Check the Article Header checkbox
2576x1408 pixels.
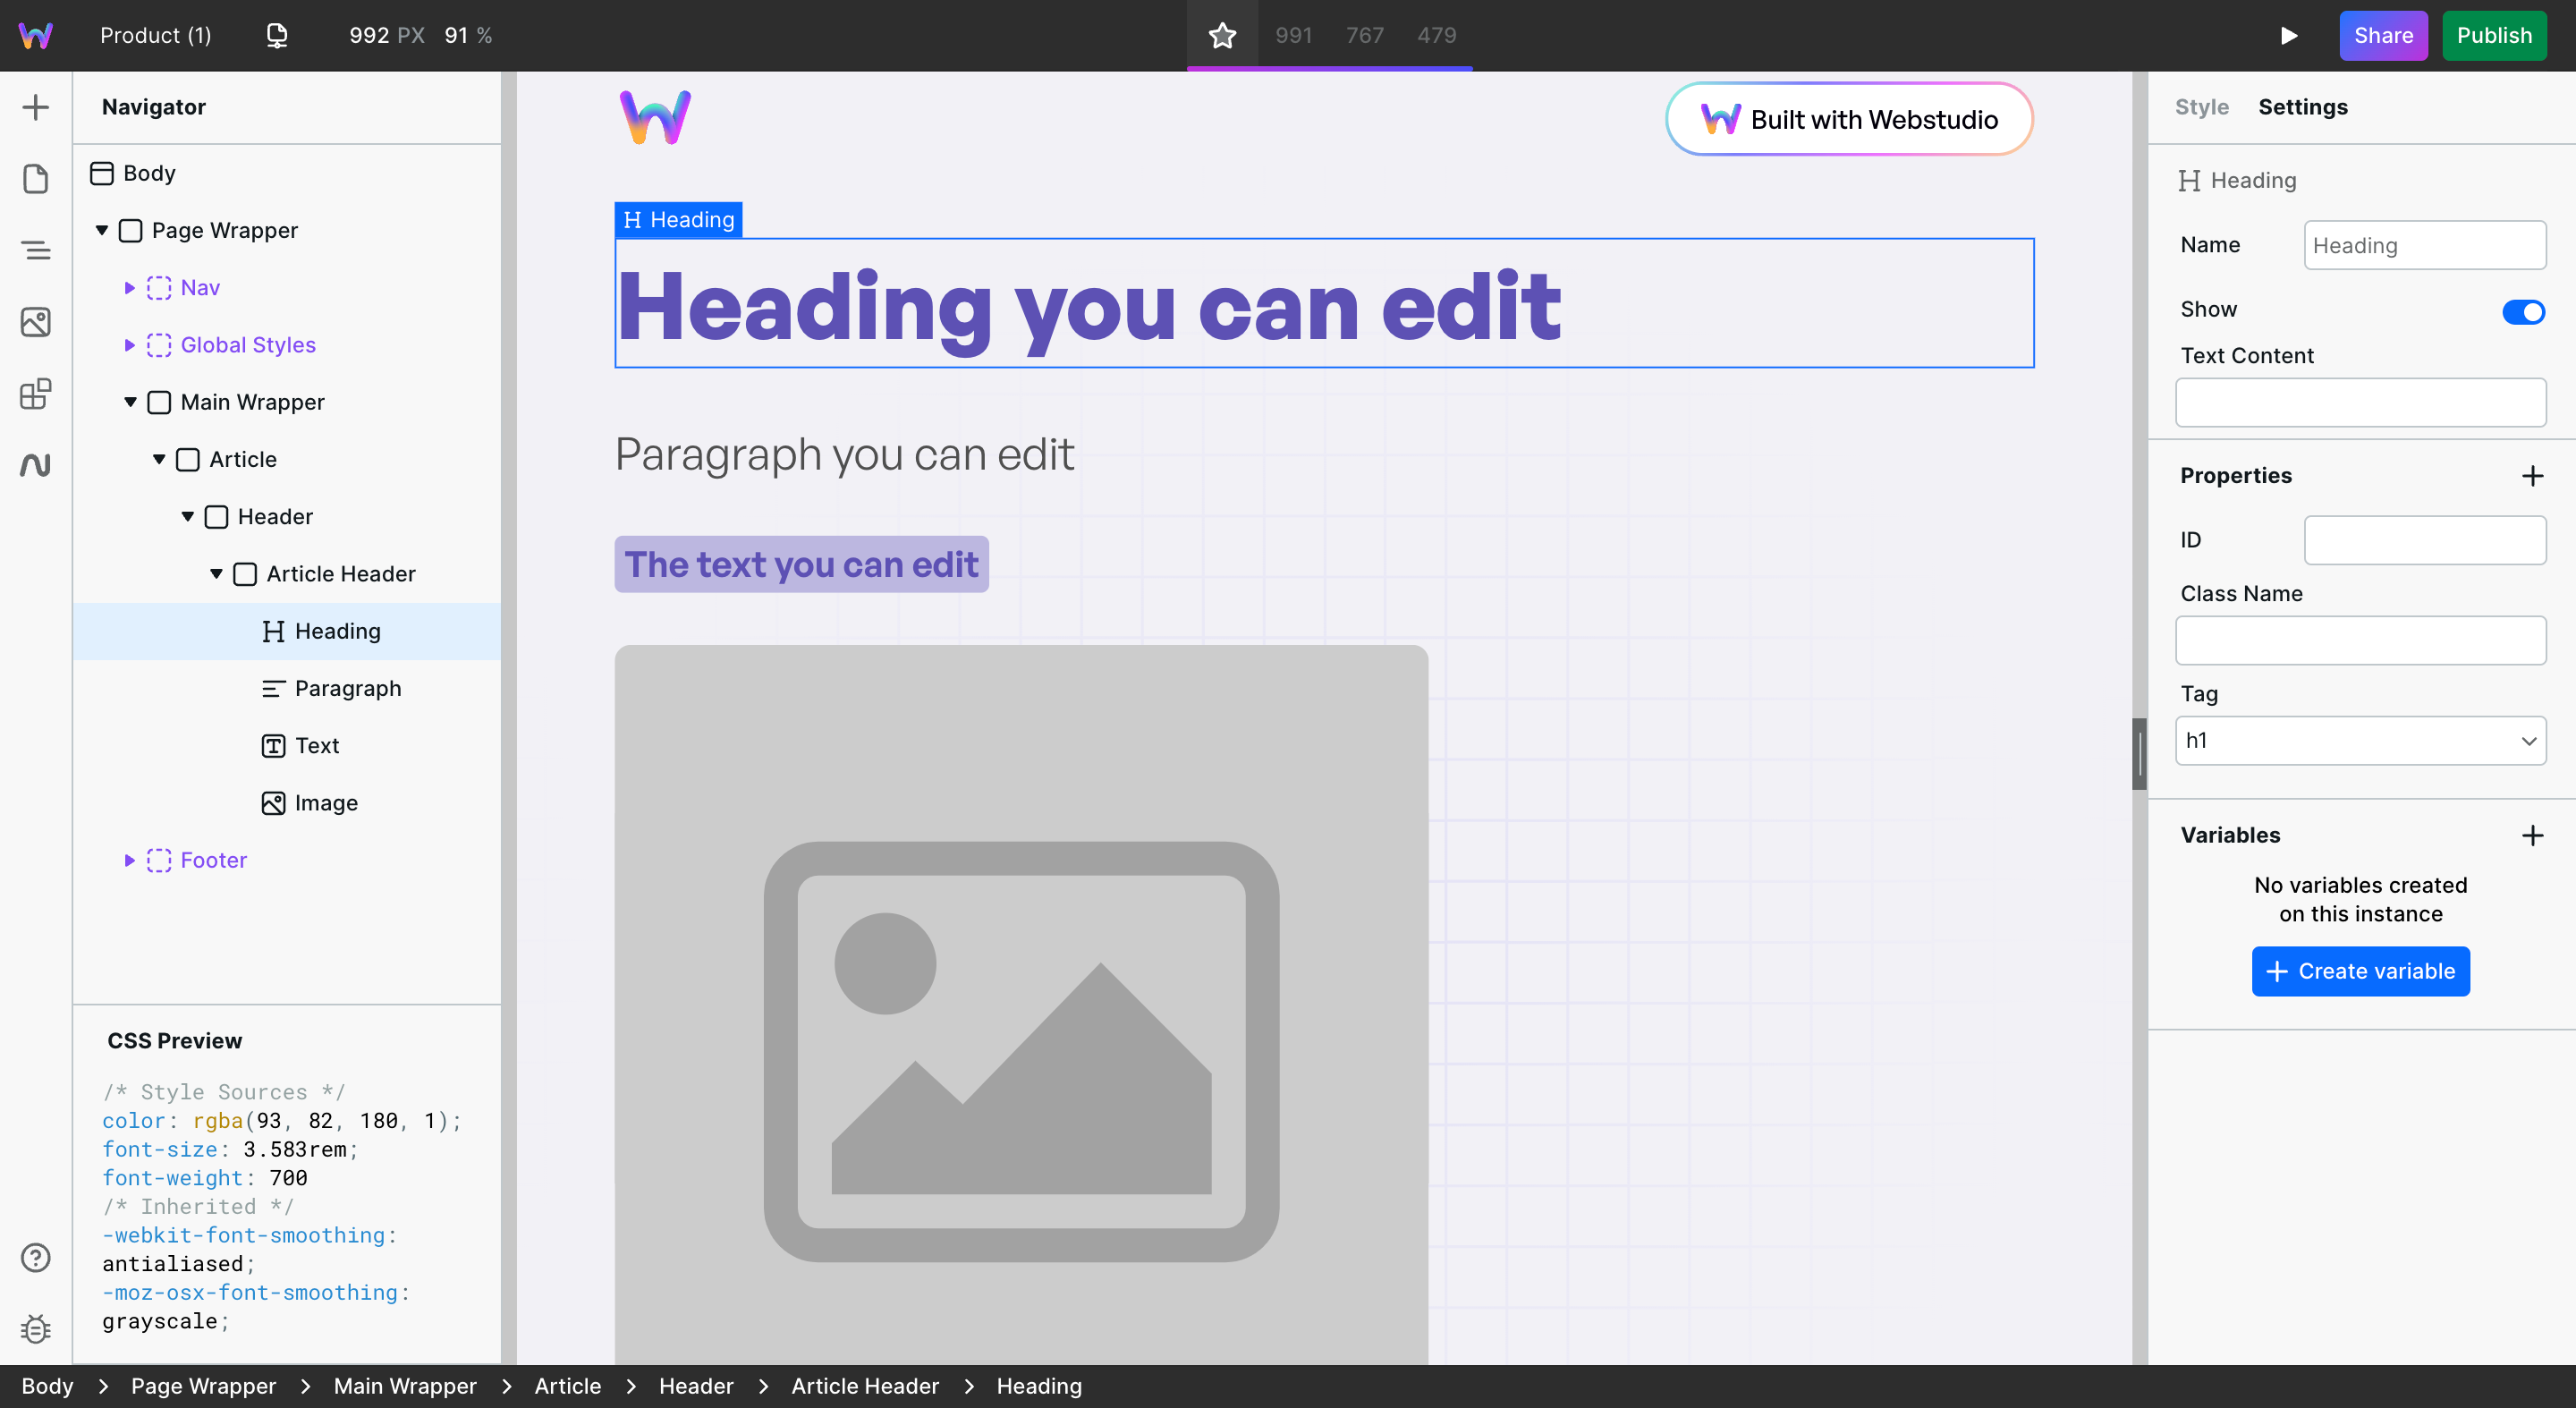coord(245,574)
